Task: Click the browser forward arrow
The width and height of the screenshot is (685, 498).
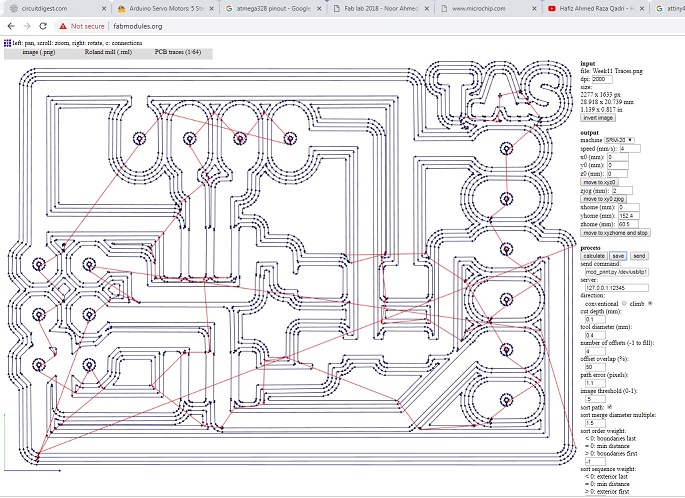Action: pos(27,26)
